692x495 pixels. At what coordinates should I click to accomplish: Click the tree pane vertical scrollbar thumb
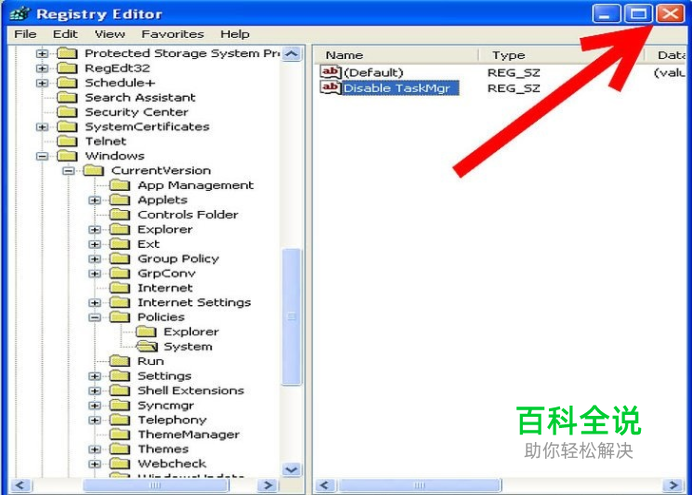[291, 317]
